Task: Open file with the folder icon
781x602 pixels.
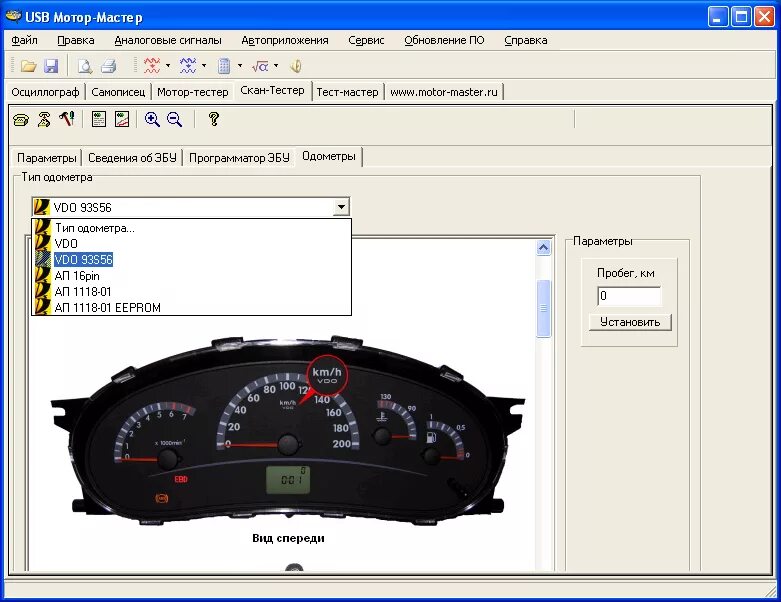Action: coord(28,66)
